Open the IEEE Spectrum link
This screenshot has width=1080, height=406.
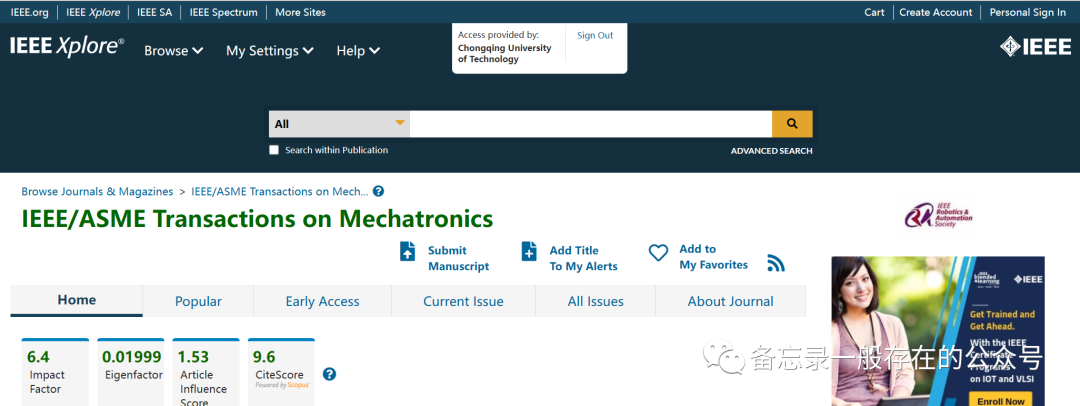[224, 12]
